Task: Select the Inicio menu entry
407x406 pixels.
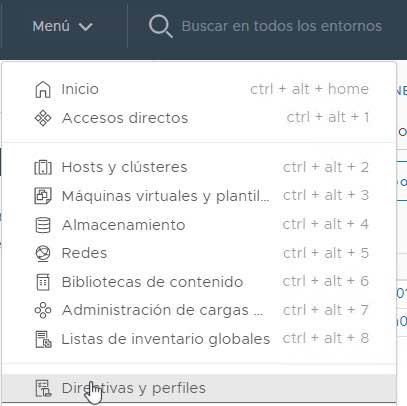Action: click(x=199, y=89)
